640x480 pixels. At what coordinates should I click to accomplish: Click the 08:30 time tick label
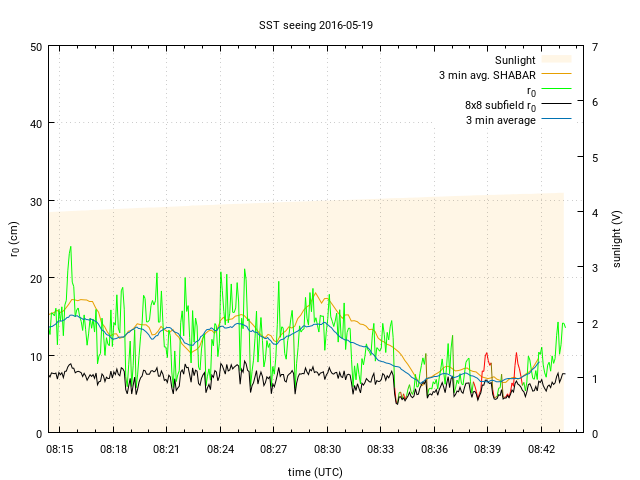327,450
